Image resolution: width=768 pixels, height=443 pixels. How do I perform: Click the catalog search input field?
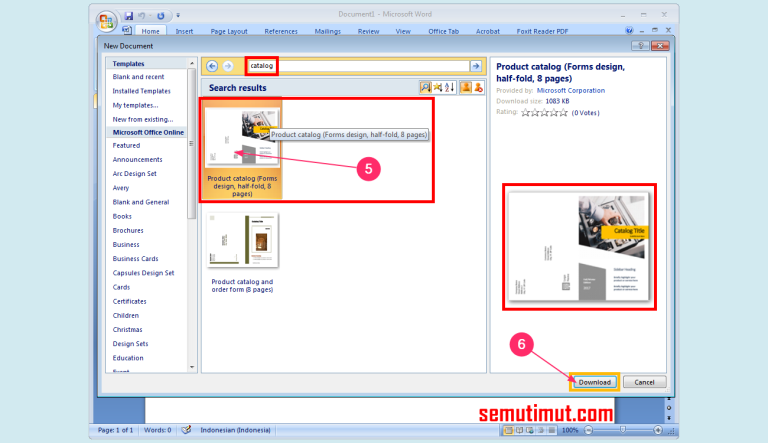click(x=359, y=66)
